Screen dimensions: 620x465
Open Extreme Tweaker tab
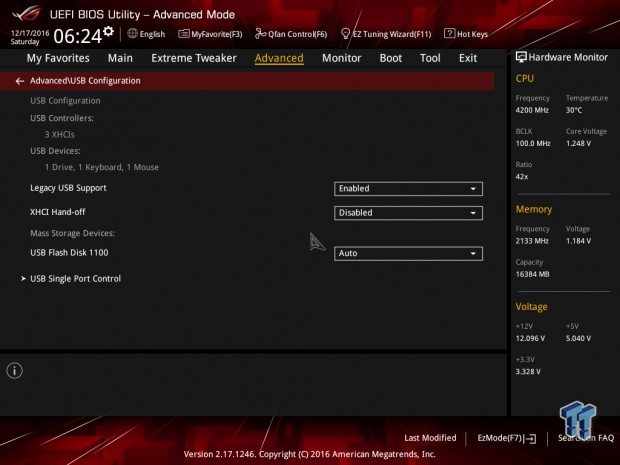tap(194, 58)
